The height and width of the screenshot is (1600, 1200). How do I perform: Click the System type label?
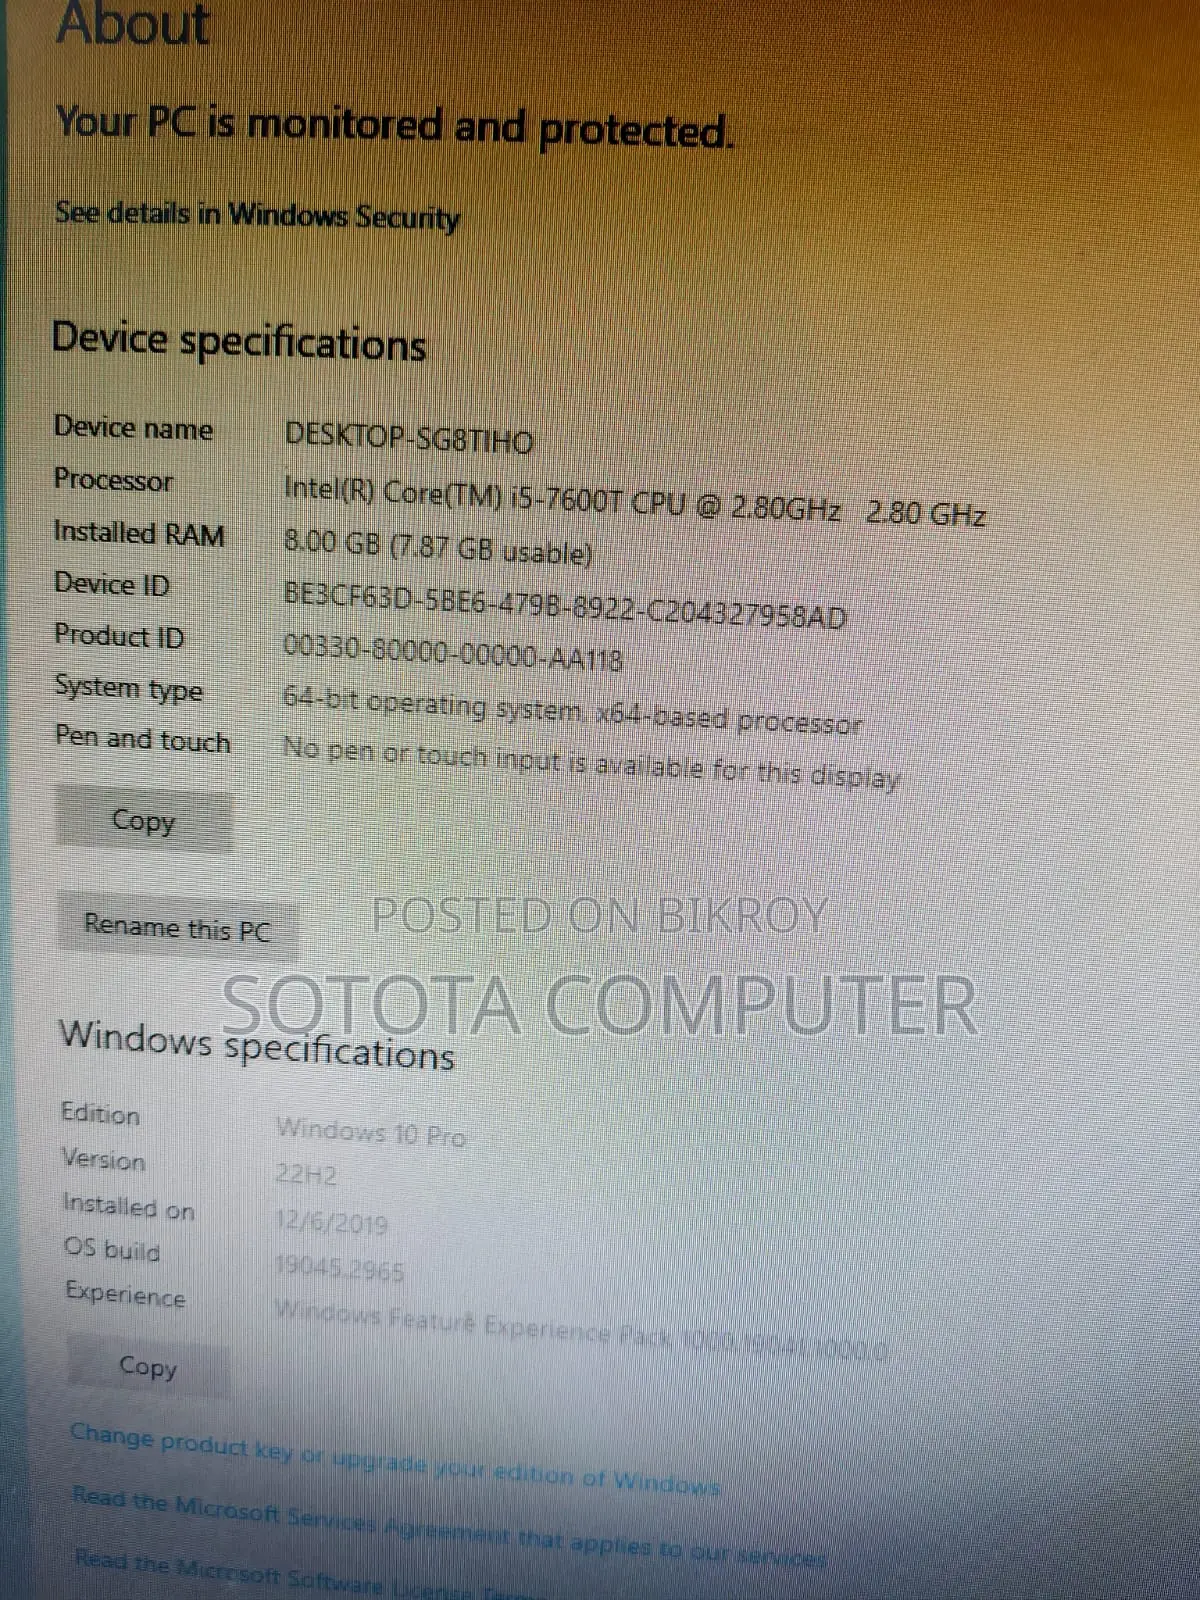click(x=128, y=688)
